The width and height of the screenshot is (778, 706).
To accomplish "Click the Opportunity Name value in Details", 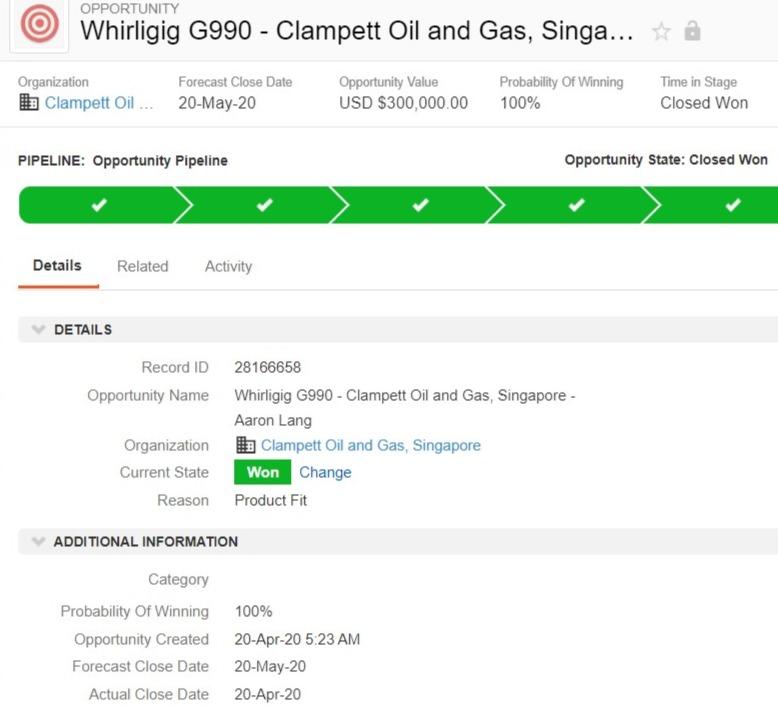I will pos(405,408).
